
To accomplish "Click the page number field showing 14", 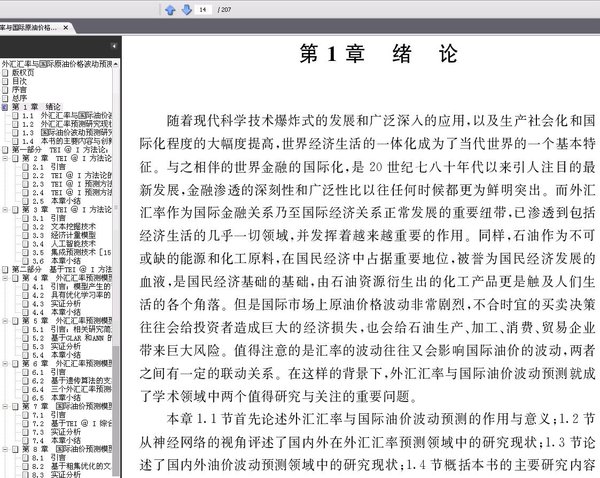I will (203, 10).
